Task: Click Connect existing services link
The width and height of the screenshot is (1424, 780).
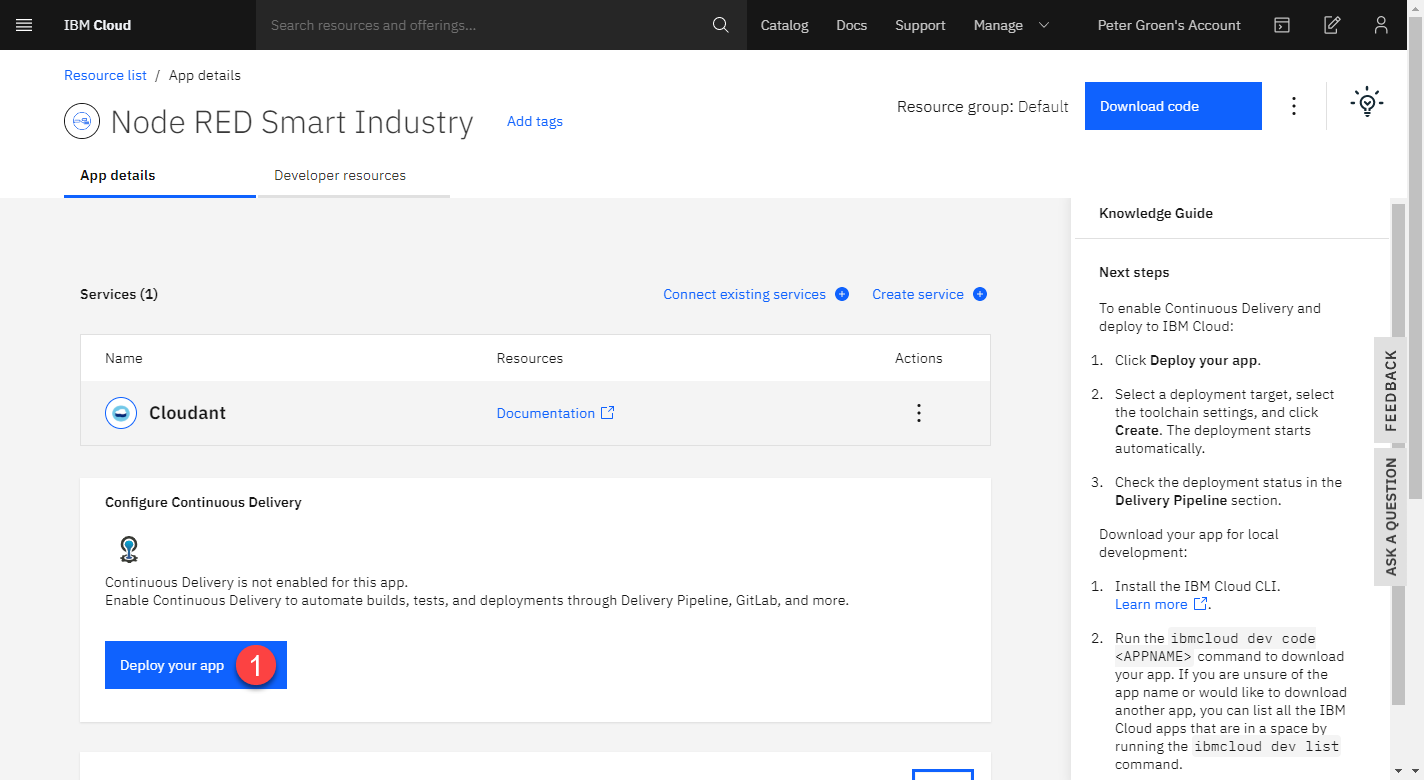Action: pyautogui.click(x=745, y=294)
